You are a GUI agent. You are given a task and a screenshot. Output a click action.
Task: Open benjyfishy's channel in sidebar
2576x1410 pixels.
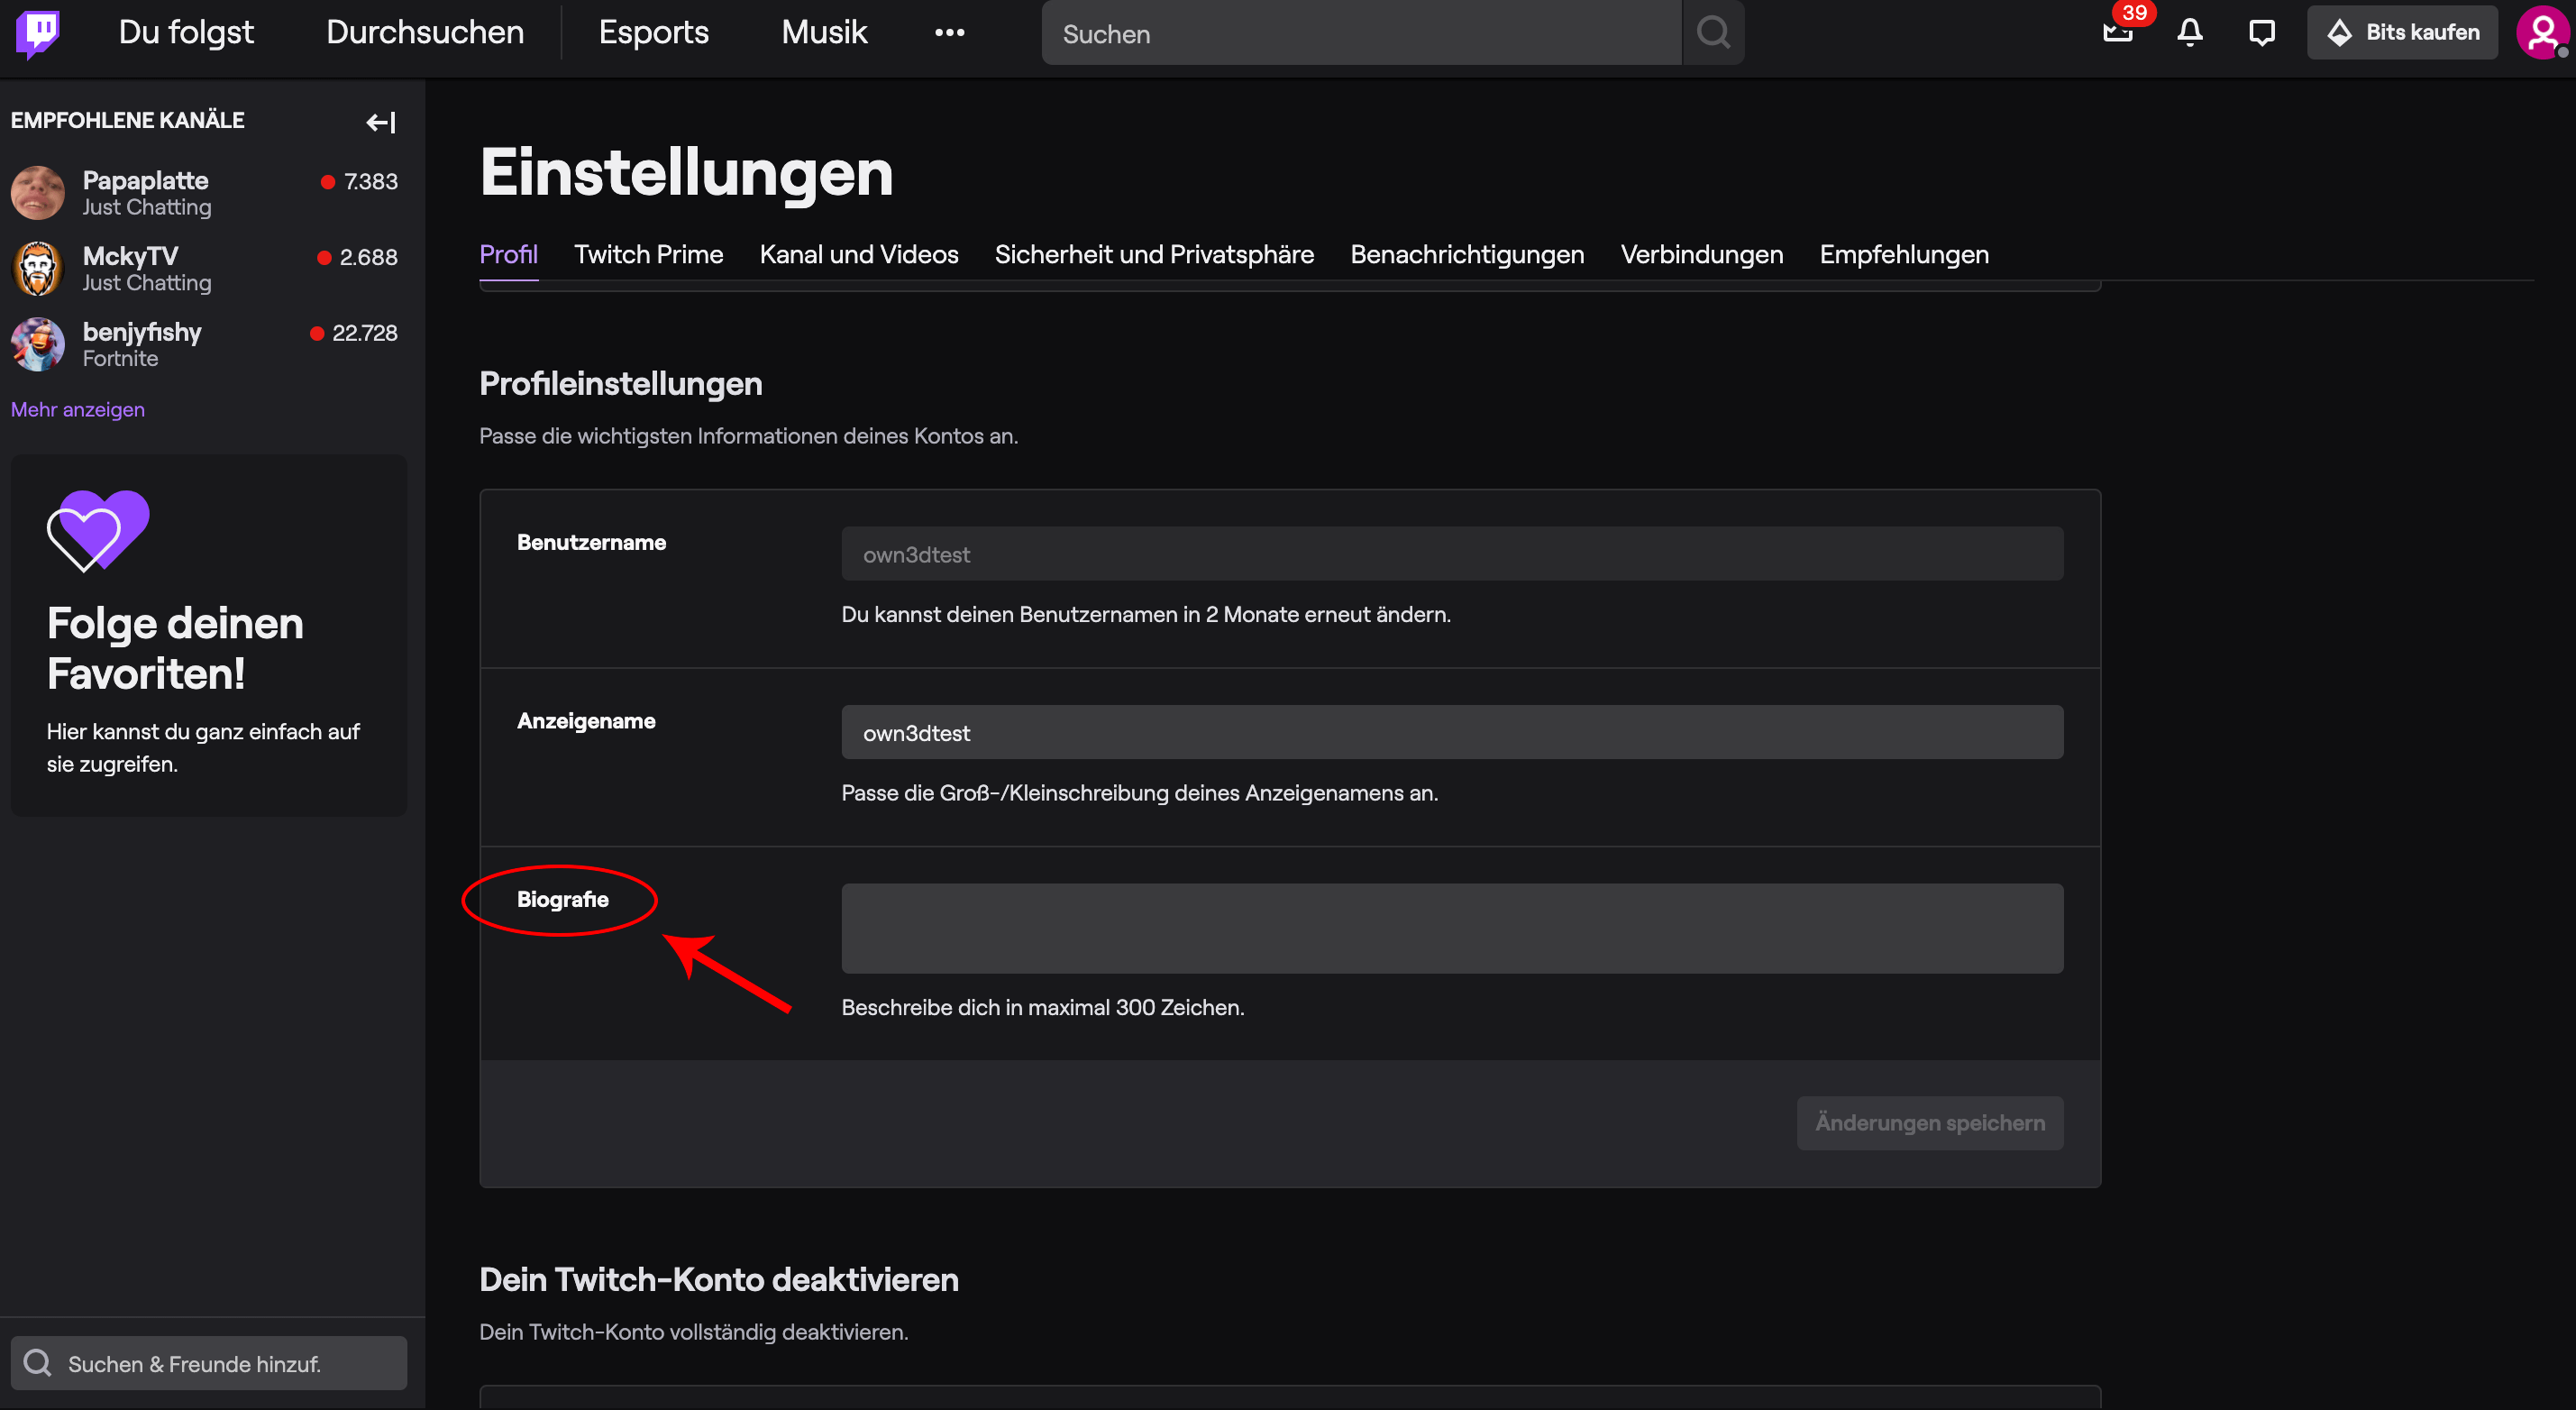[x=142, y=332]
